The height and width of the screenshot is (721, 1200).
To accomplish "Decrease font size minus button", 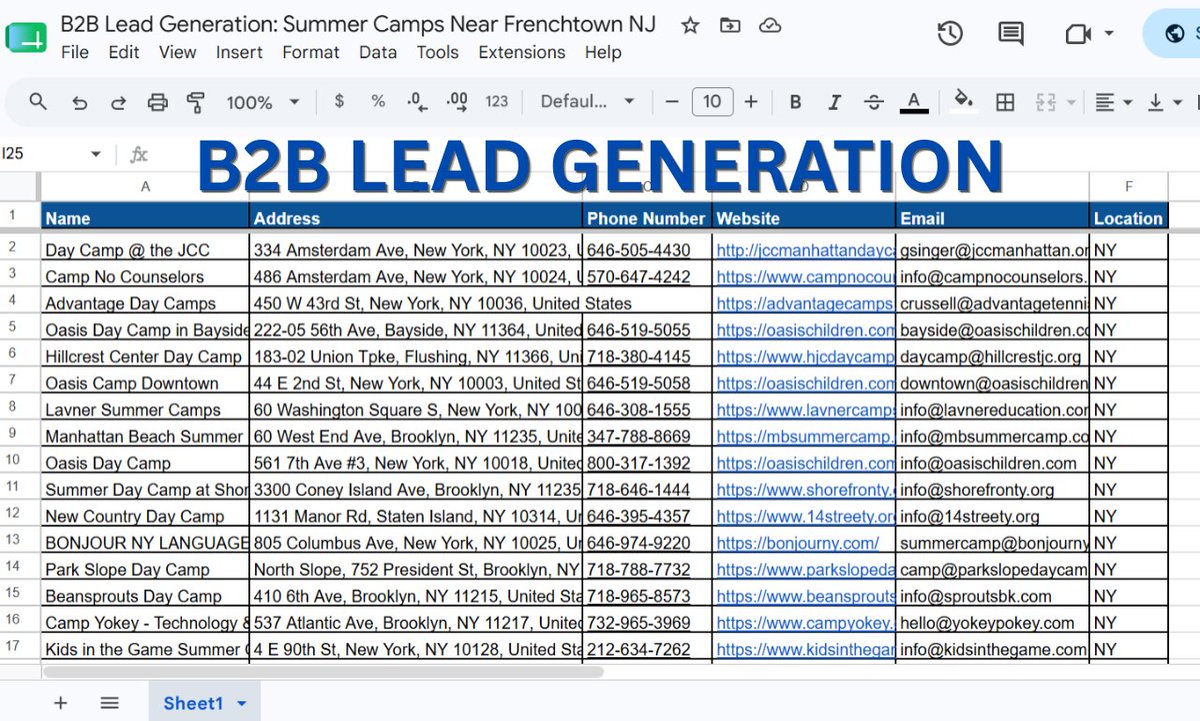I will point(672,101).
